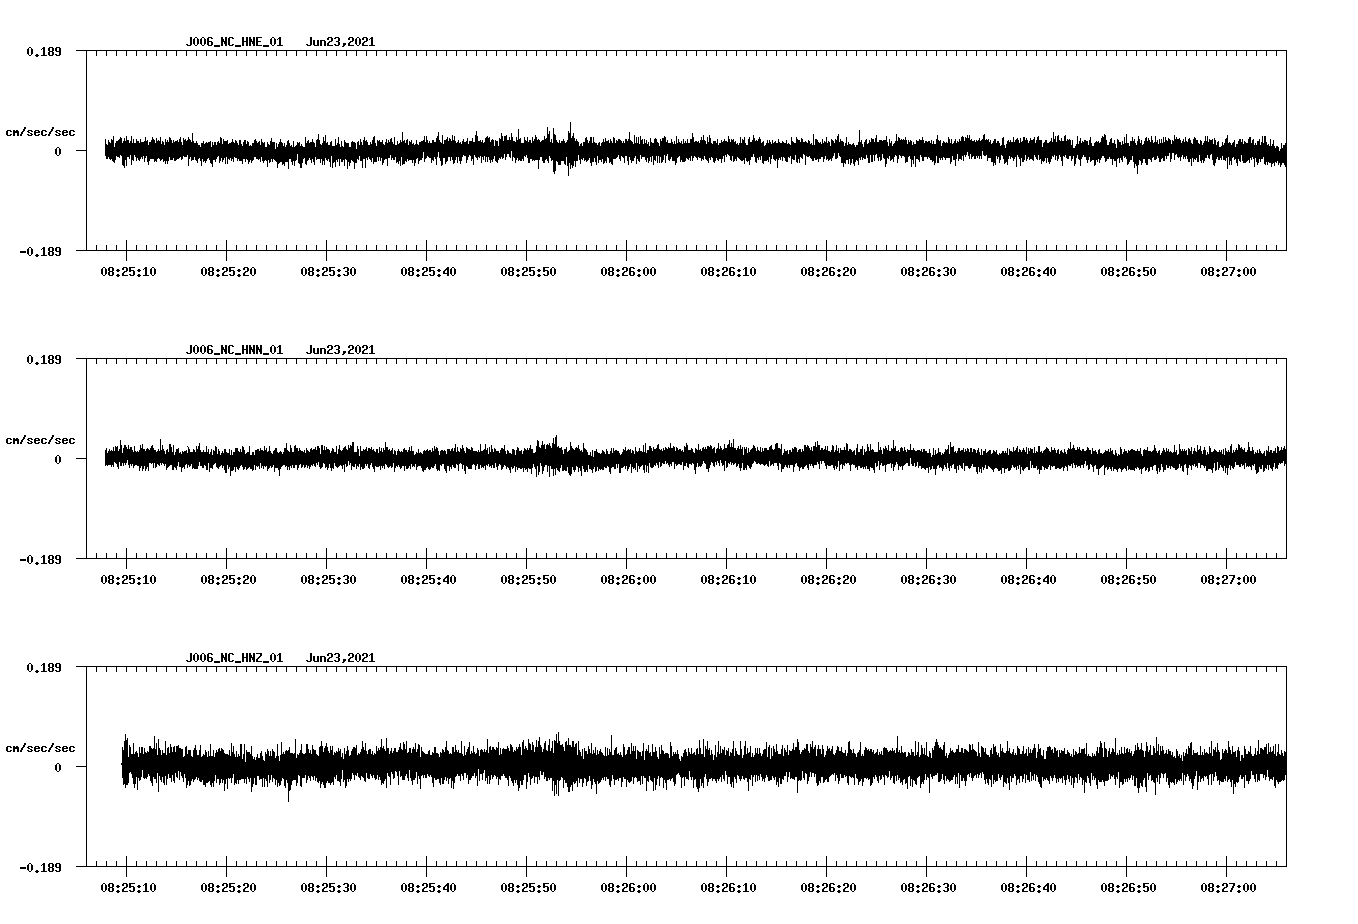
Task: Click the 08:26:00 time label under HNE plot
Action: pos(628,272)
